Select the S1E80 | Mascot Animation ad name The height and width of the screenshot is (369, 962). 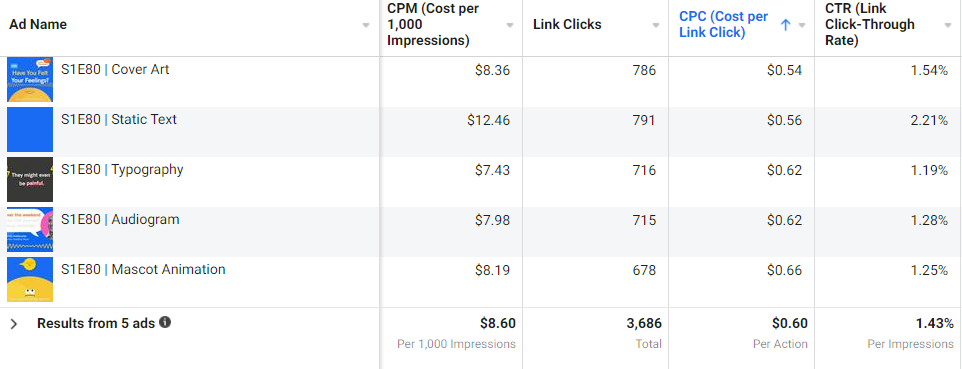[x=143, y=269]
